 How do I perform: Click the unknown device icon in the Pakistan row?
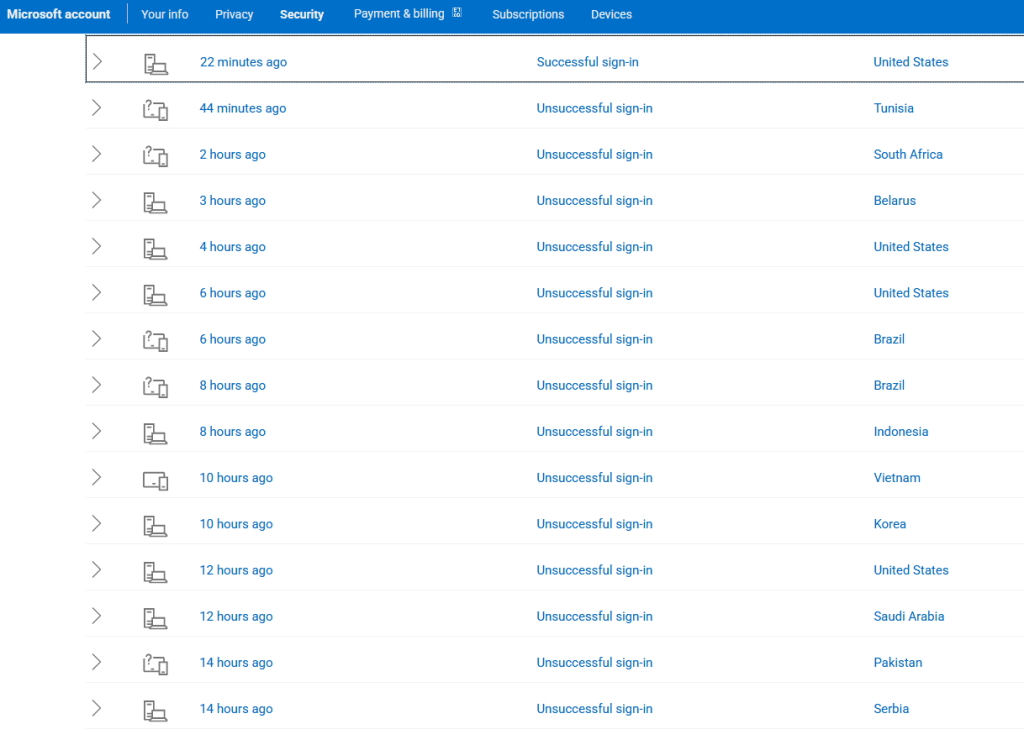tap(155, 663)
